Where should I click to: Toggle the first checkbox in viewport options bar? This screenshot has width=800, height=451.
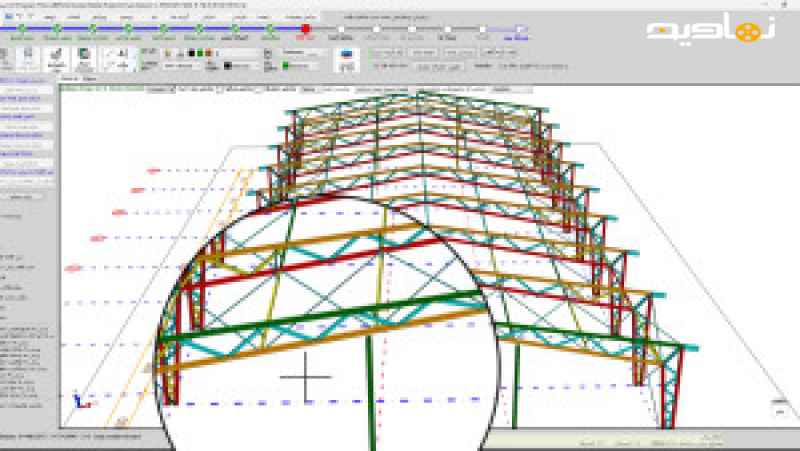180,89
